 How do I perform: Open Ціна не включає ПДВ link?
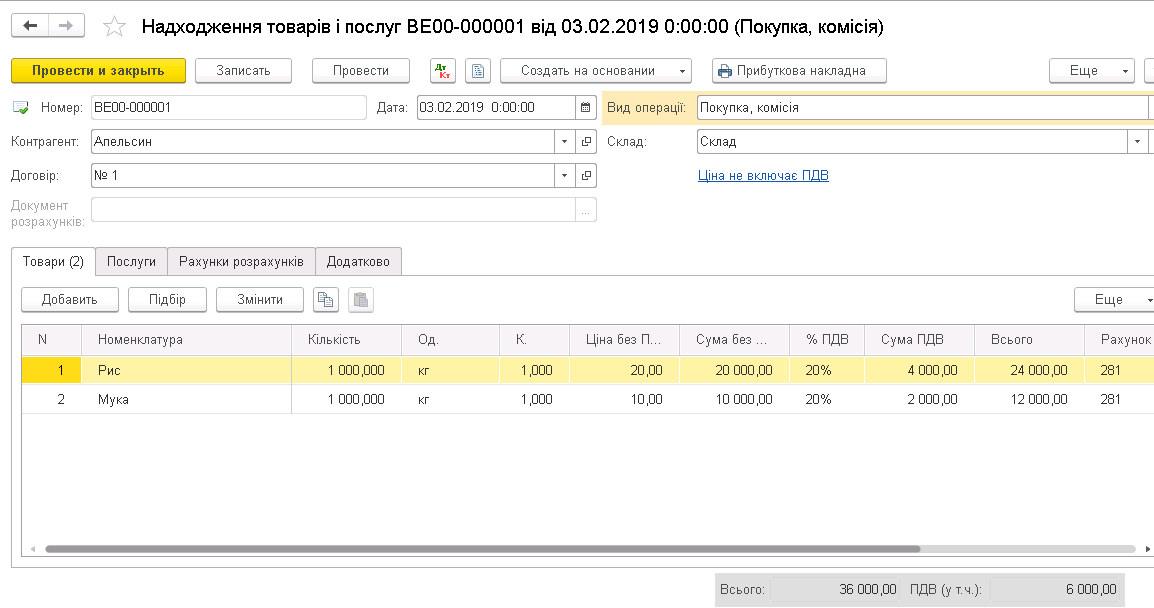pos(763,175)
